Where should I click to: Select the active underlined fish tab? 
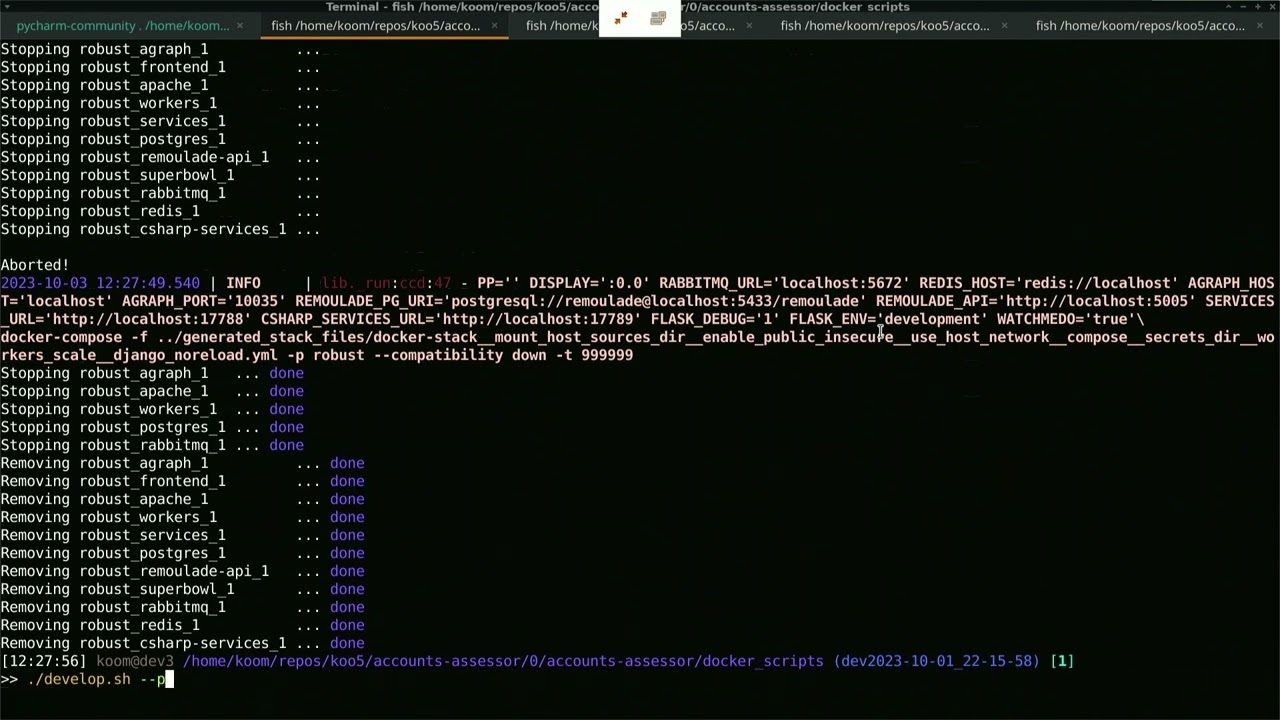[x=376, y=26]
